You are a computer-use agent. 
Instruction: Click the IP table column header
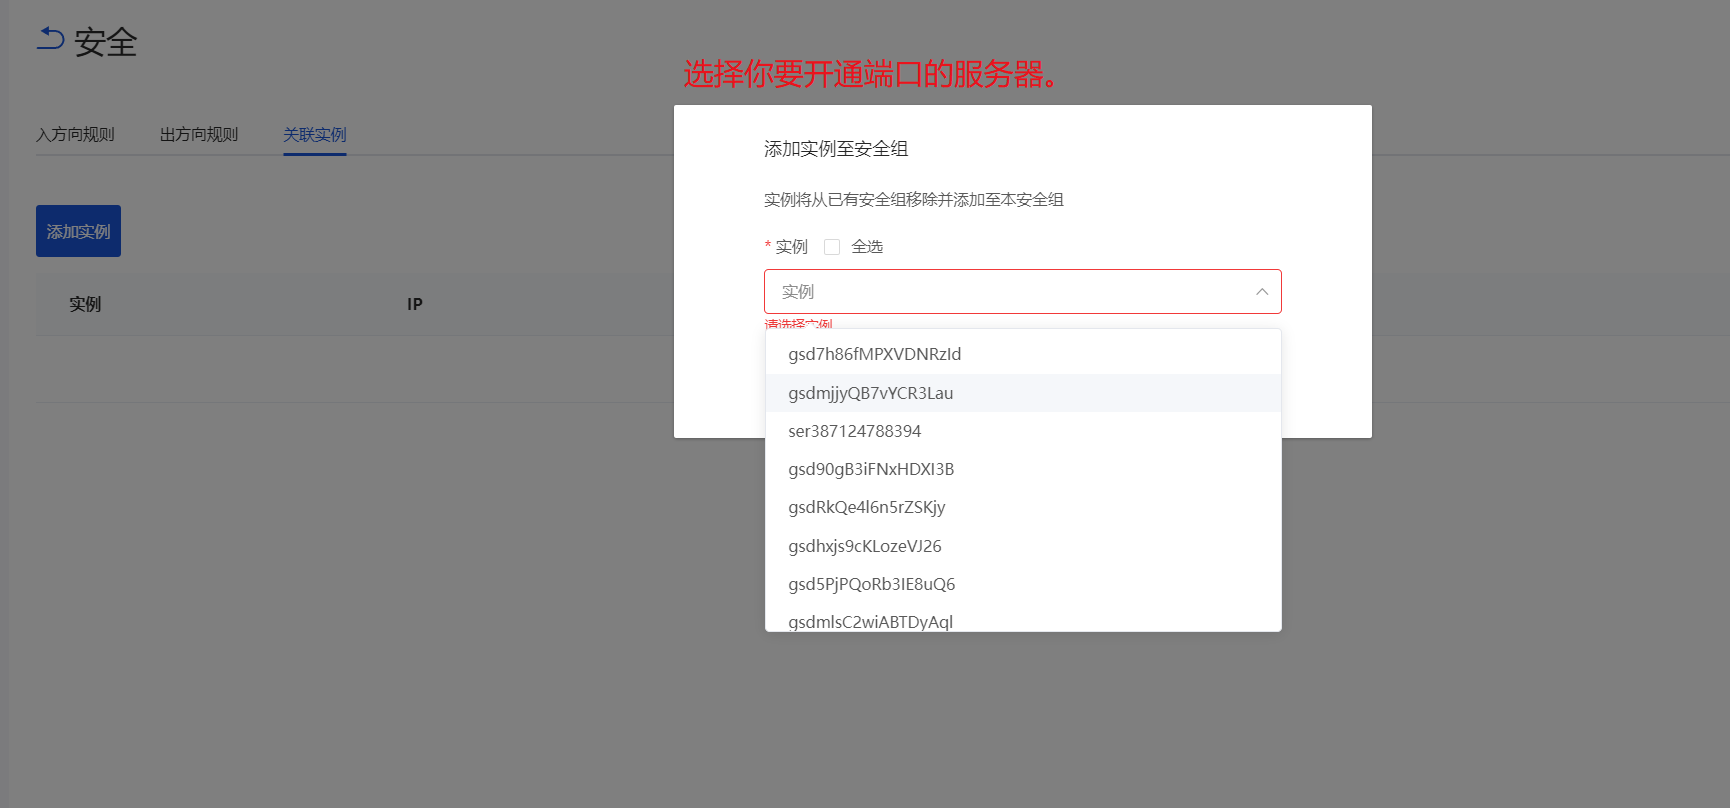click(415, 304)
